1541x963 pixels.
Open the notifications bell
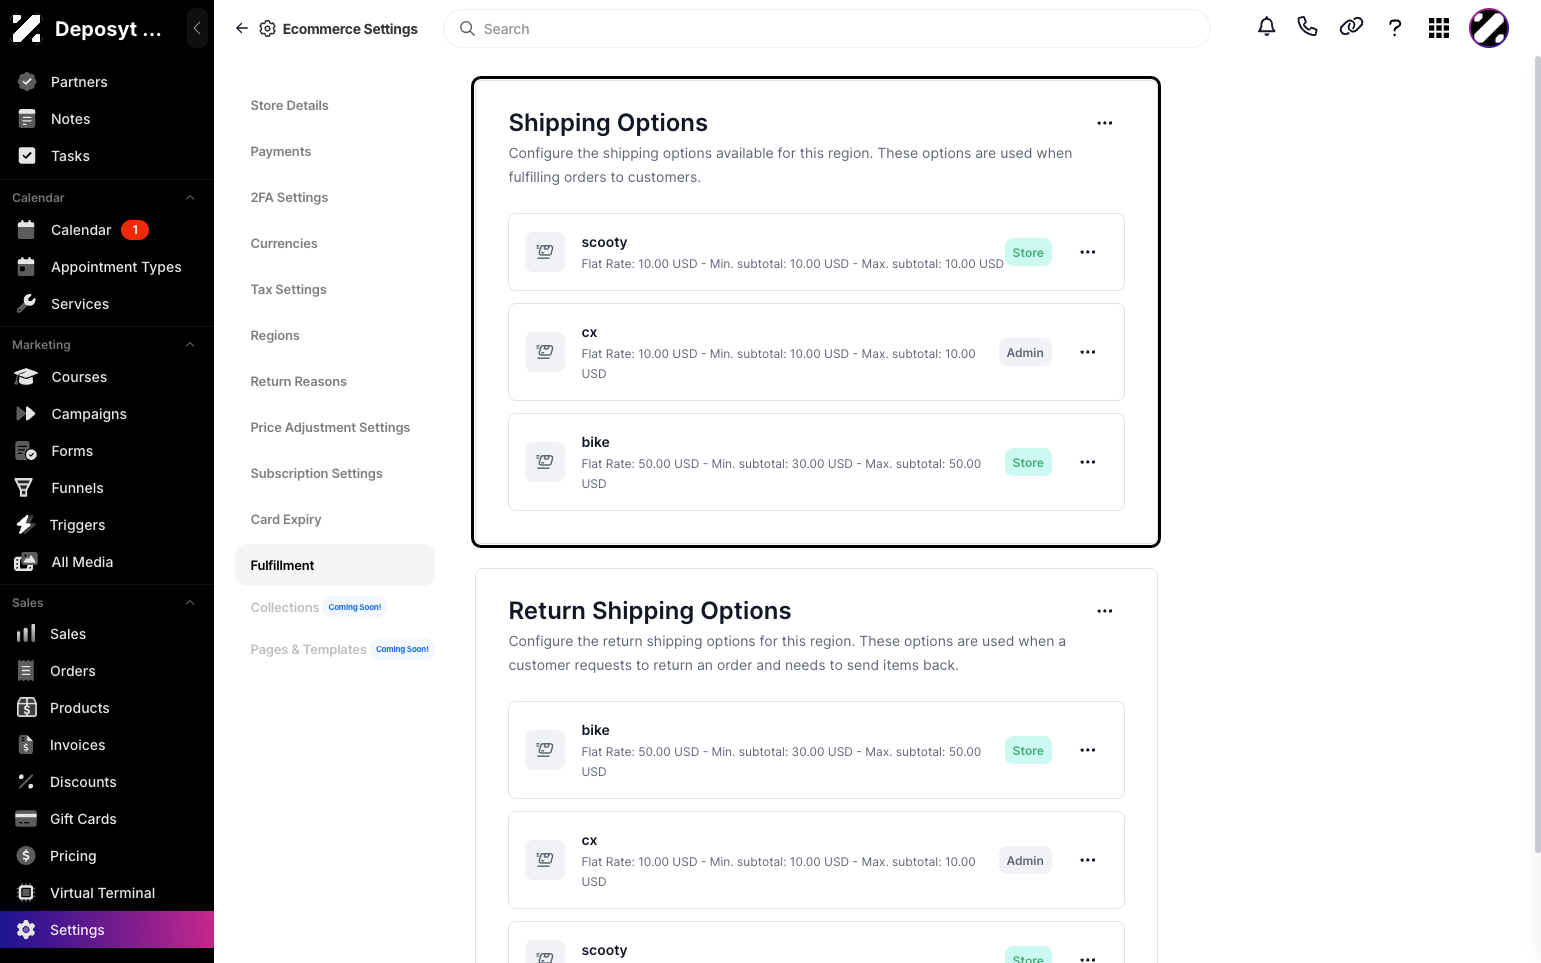tap(1266, 27)
